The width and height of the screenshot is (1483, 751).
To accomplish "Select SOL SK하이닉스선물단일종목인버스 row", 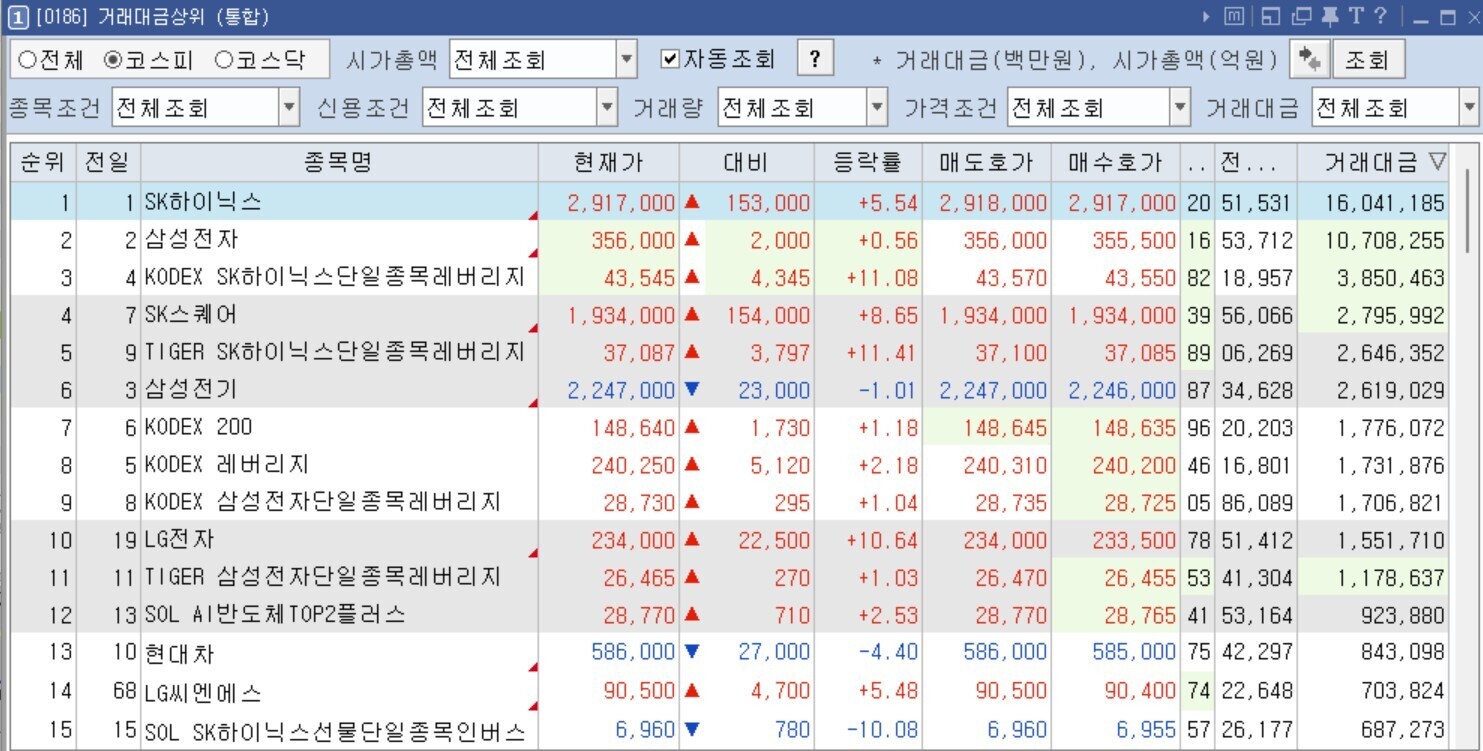I will [x=729, y=730].
